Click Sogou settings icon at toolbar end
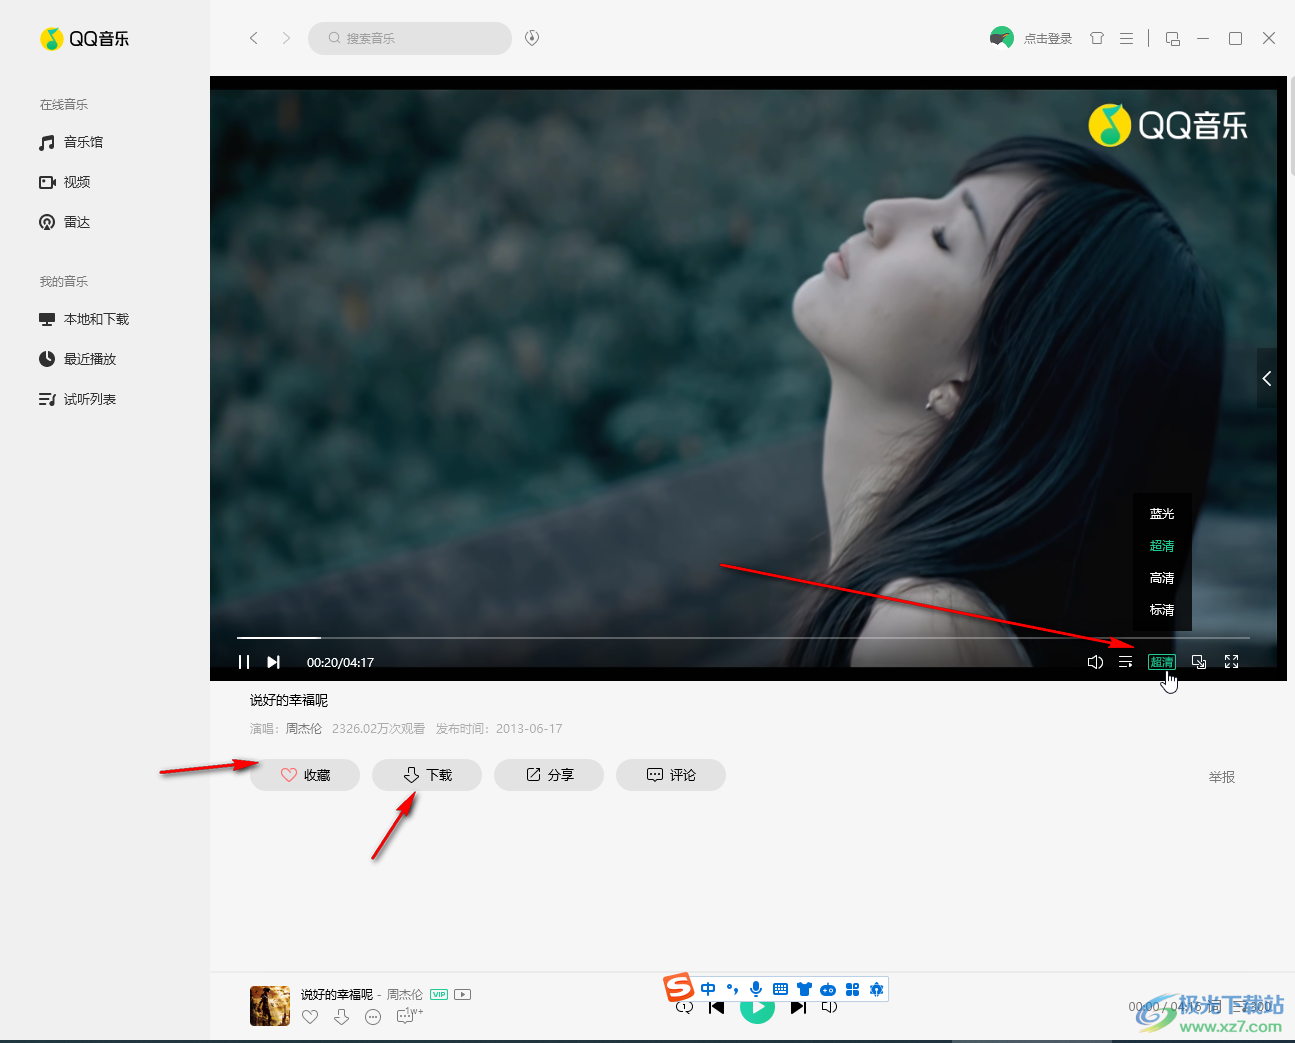This screenshot has height=1043, width=1295. pyautogui.click(x=876, y=989)
